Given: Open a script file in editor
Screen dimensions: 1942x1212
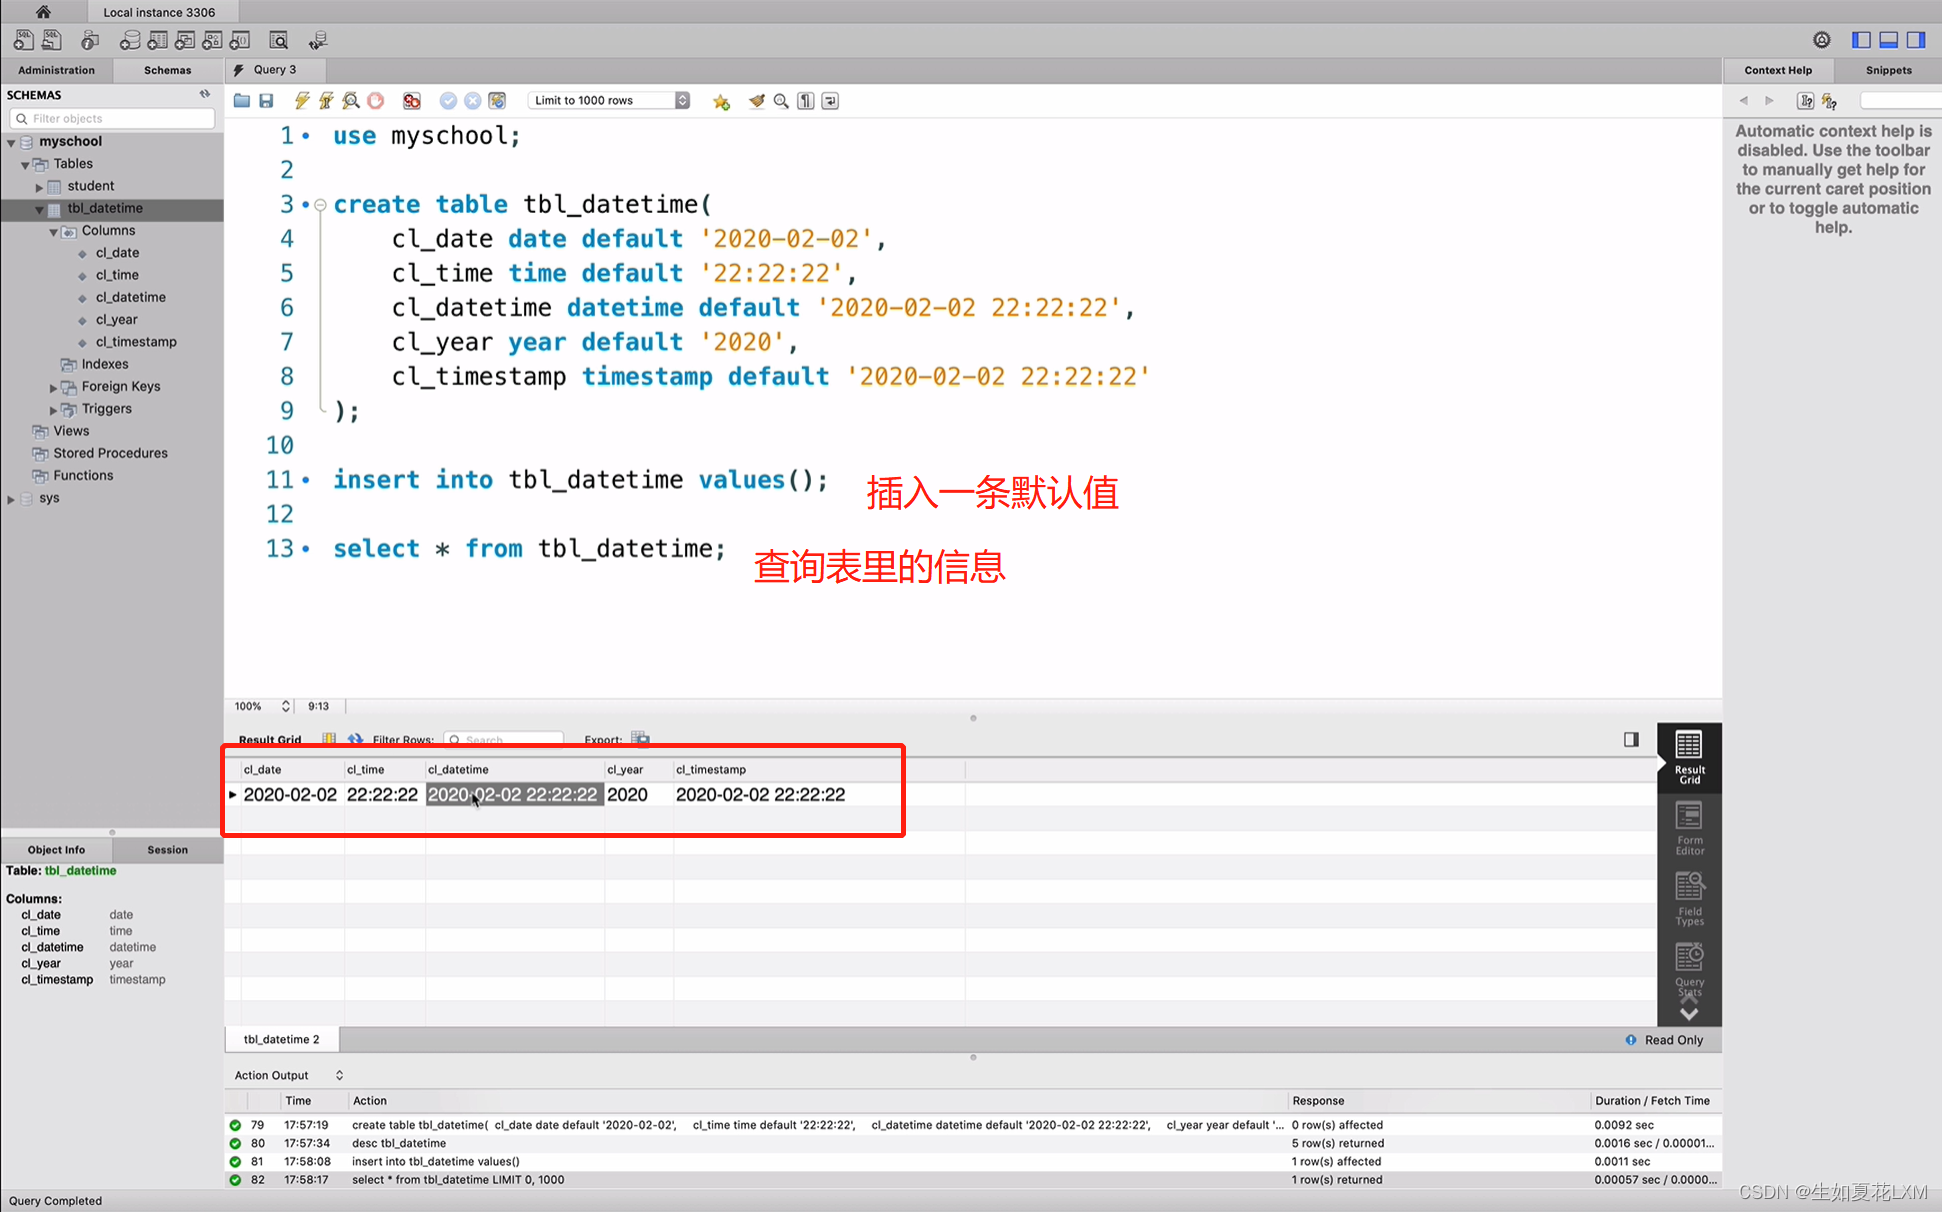Looking at the screenshot, I should tap(242, 100).
